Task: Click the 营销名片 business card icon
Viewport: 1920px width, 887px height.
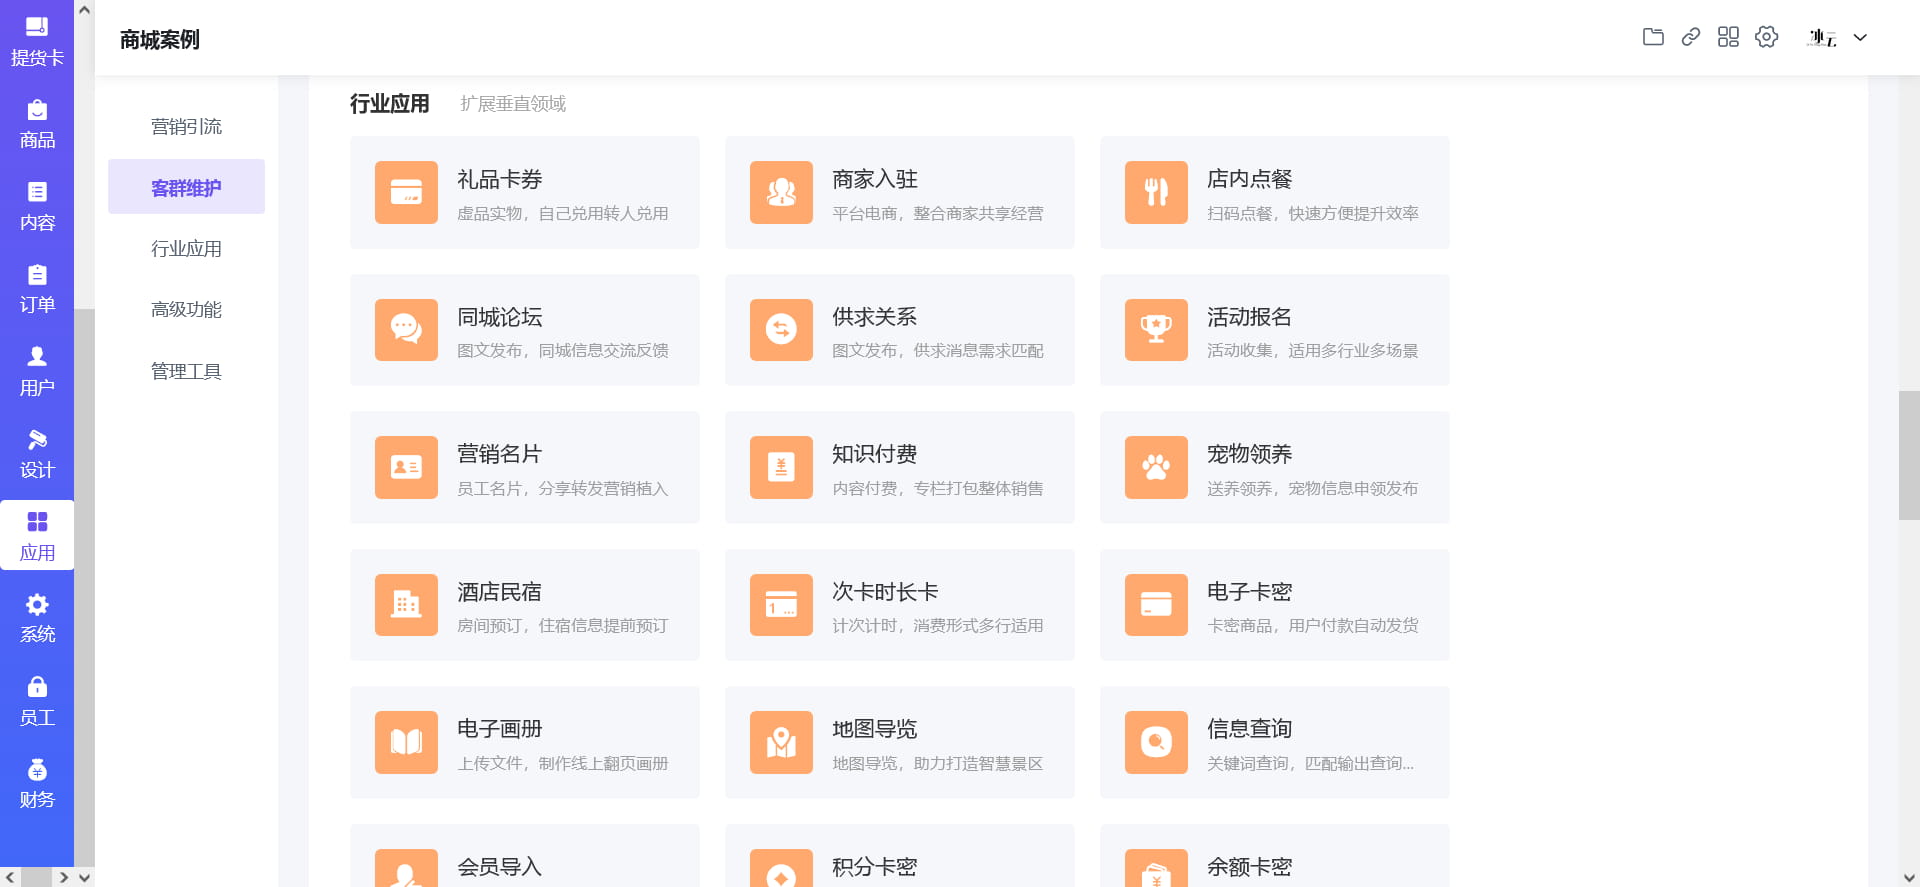Action: 406,467
